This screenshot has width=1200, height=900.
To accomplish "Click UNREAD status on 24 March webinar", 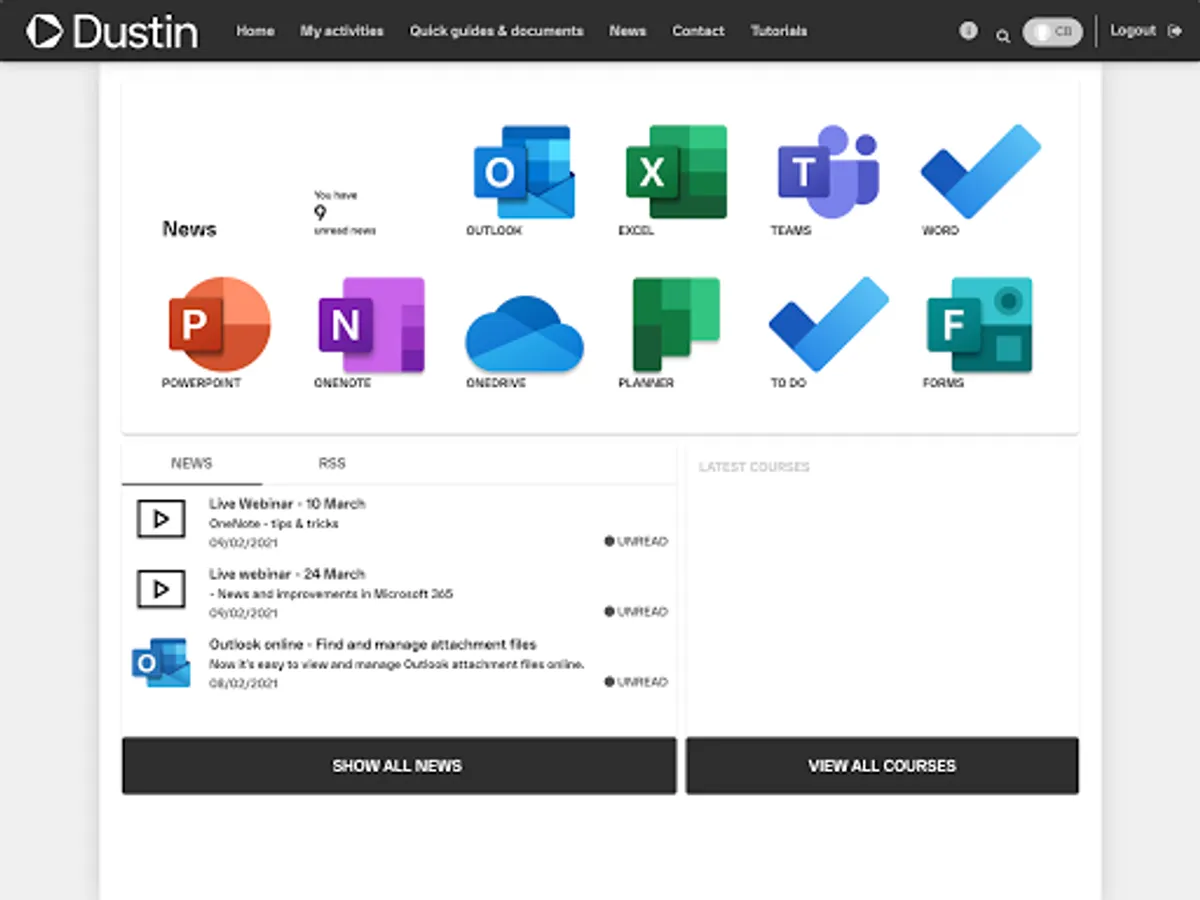I will [636, 611].
